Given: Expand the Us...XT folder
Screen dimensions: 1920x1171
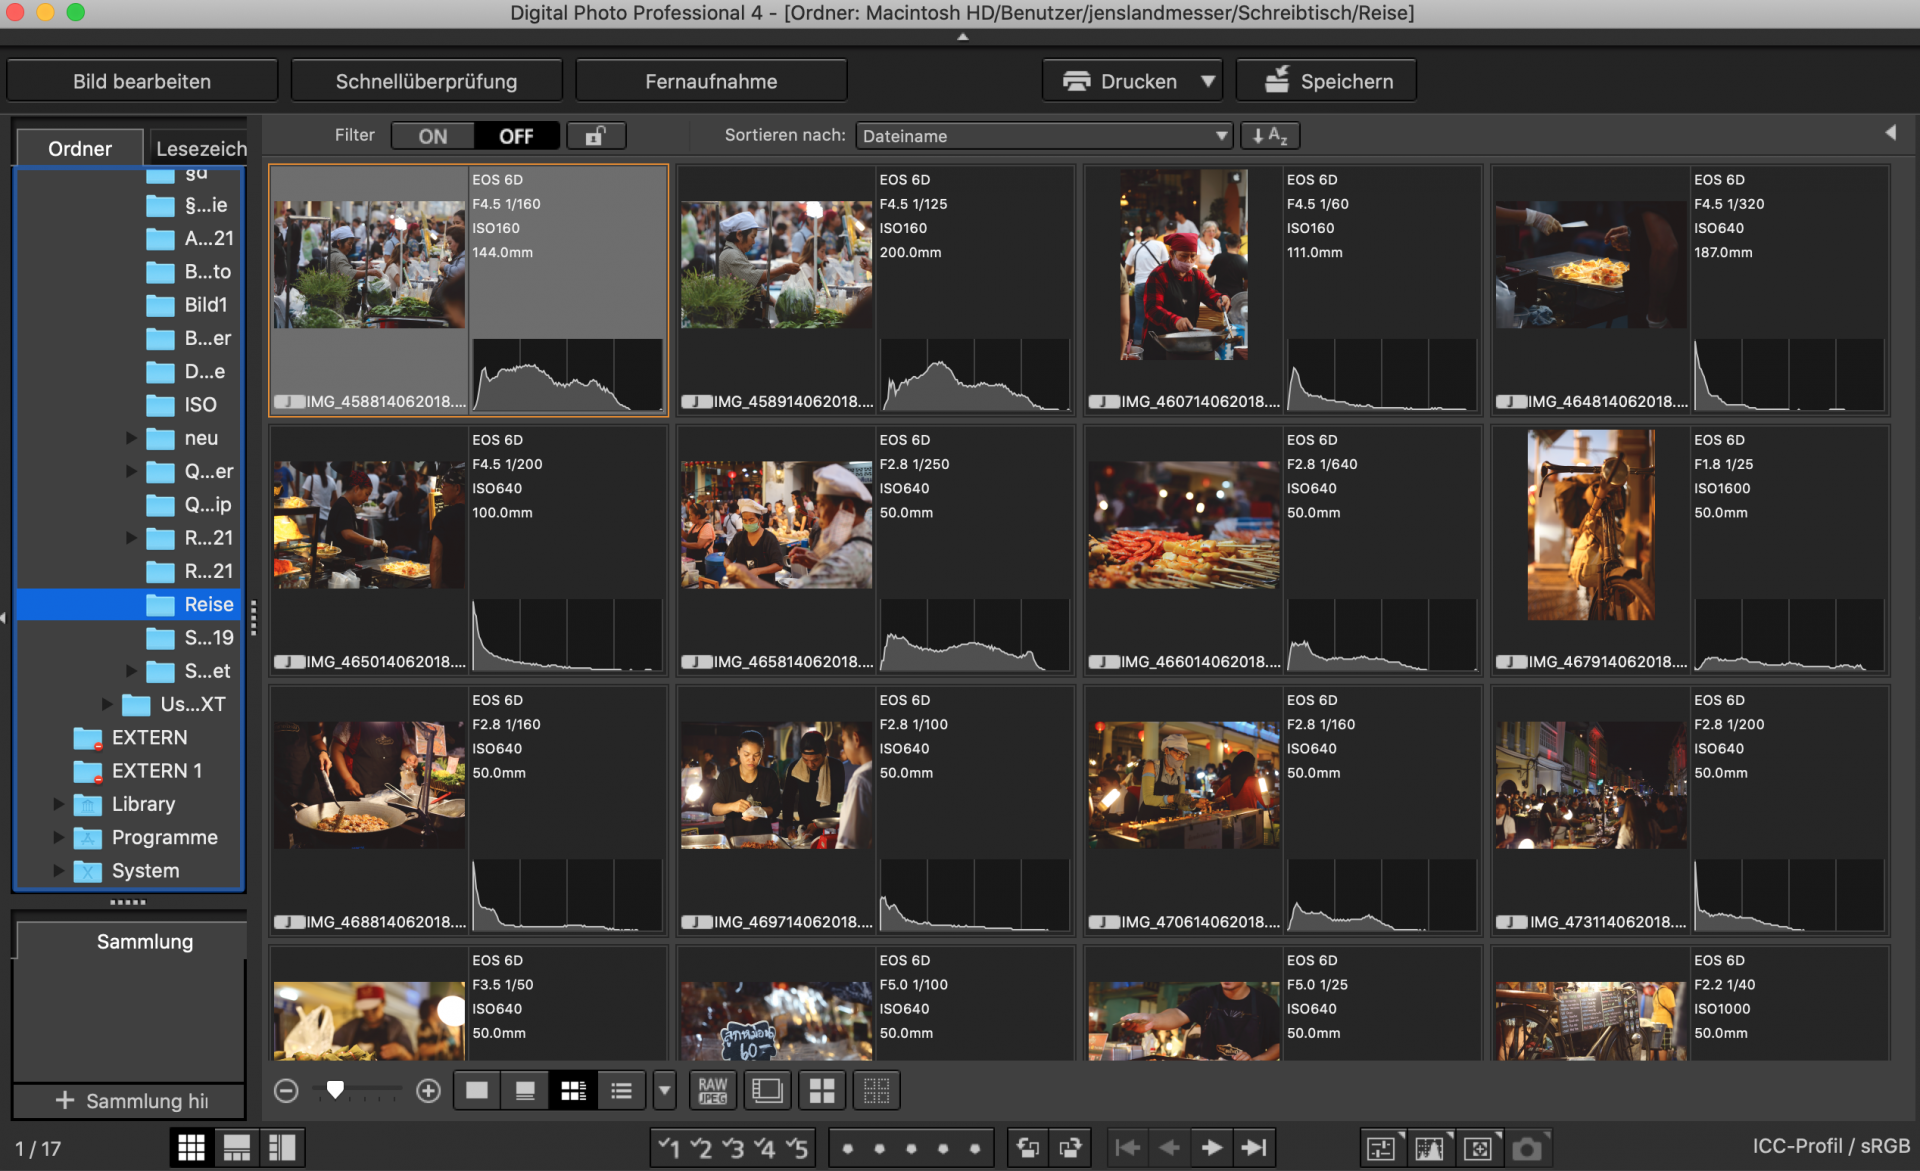Looking at the screenshot, I should pos(107,704).
